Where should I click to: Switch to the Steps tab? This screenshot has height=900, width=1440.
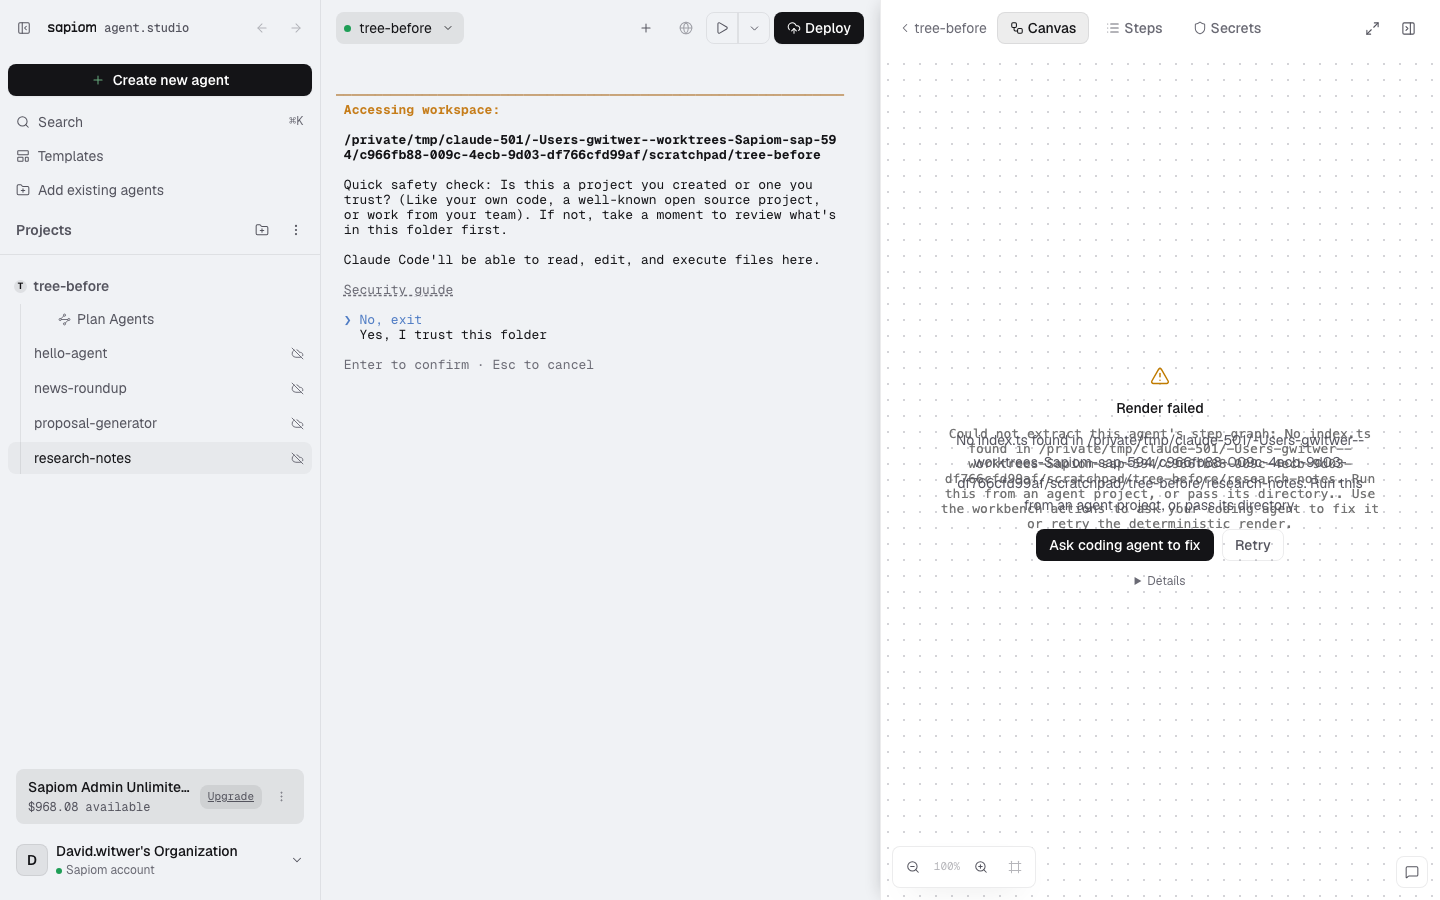pyautogui.click(x=1134, y=28)
